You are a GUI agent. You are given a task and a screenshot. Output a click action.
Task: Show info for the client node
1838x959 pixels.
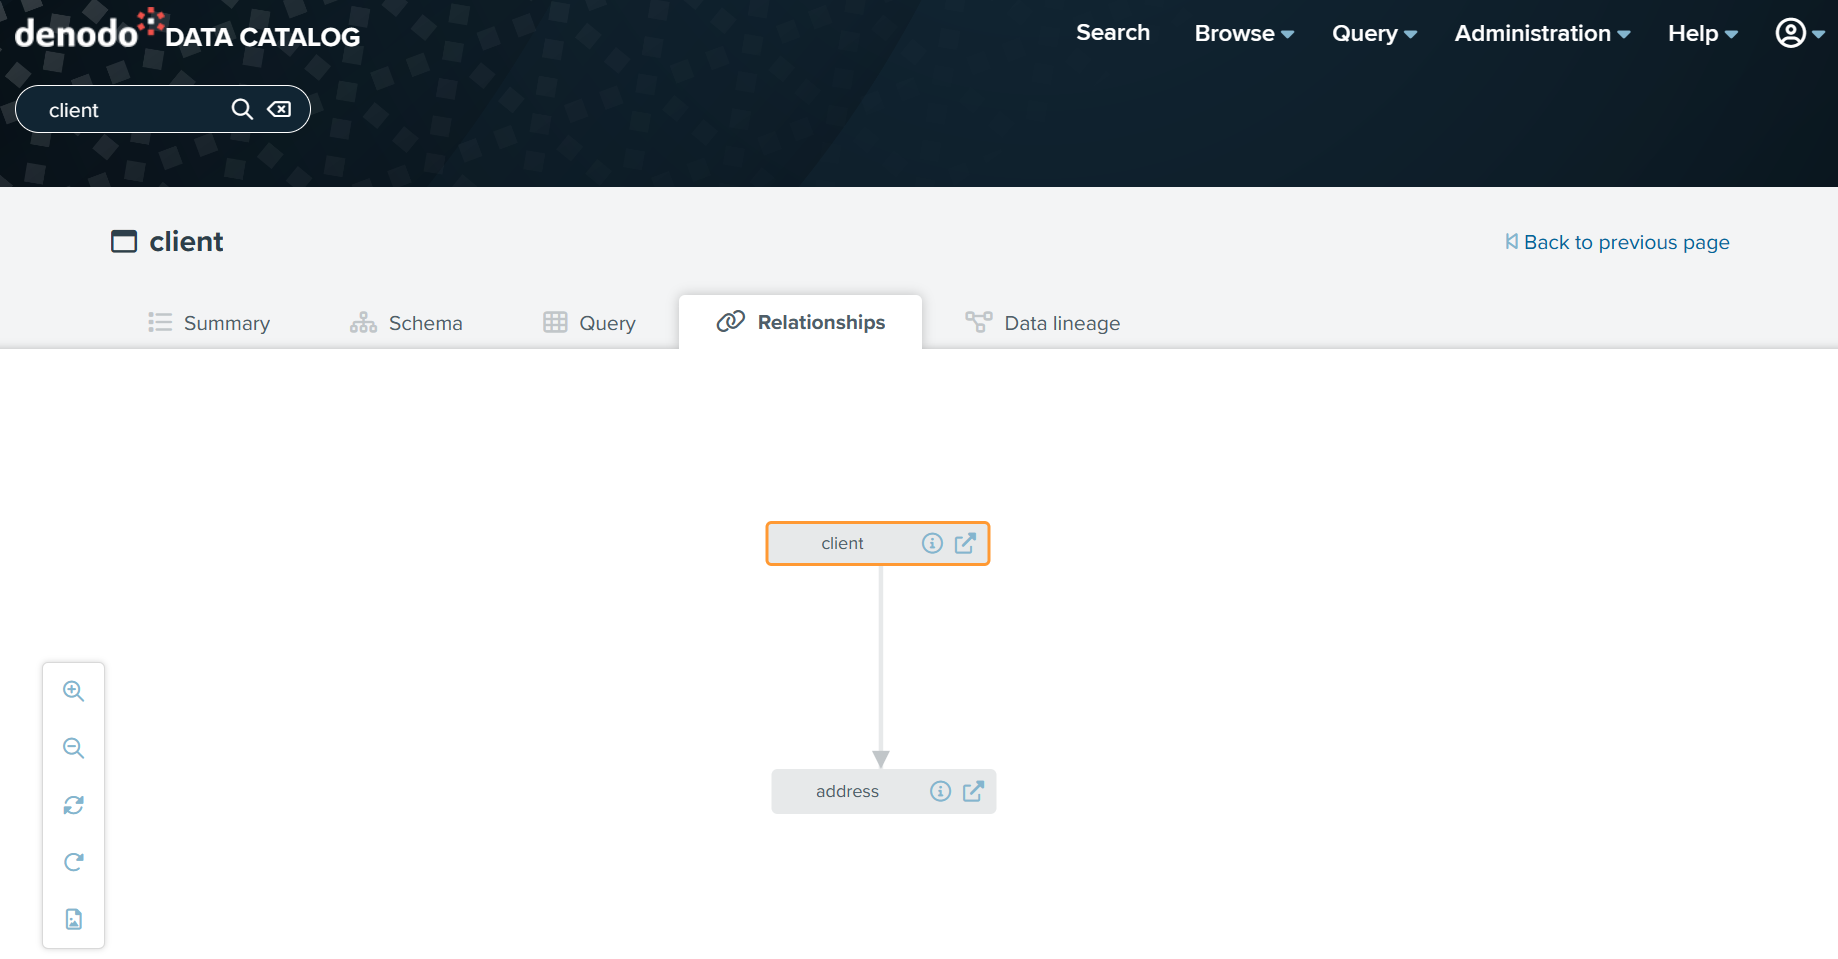pyautogui.click(x=932, y=543)
